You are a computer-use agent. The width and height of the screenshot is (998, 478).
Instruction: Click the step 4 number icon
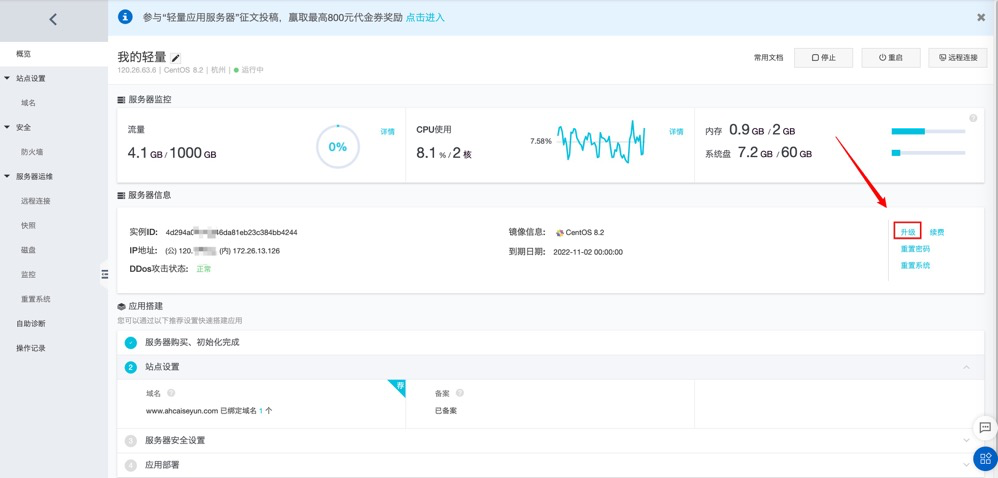point(130,465)
